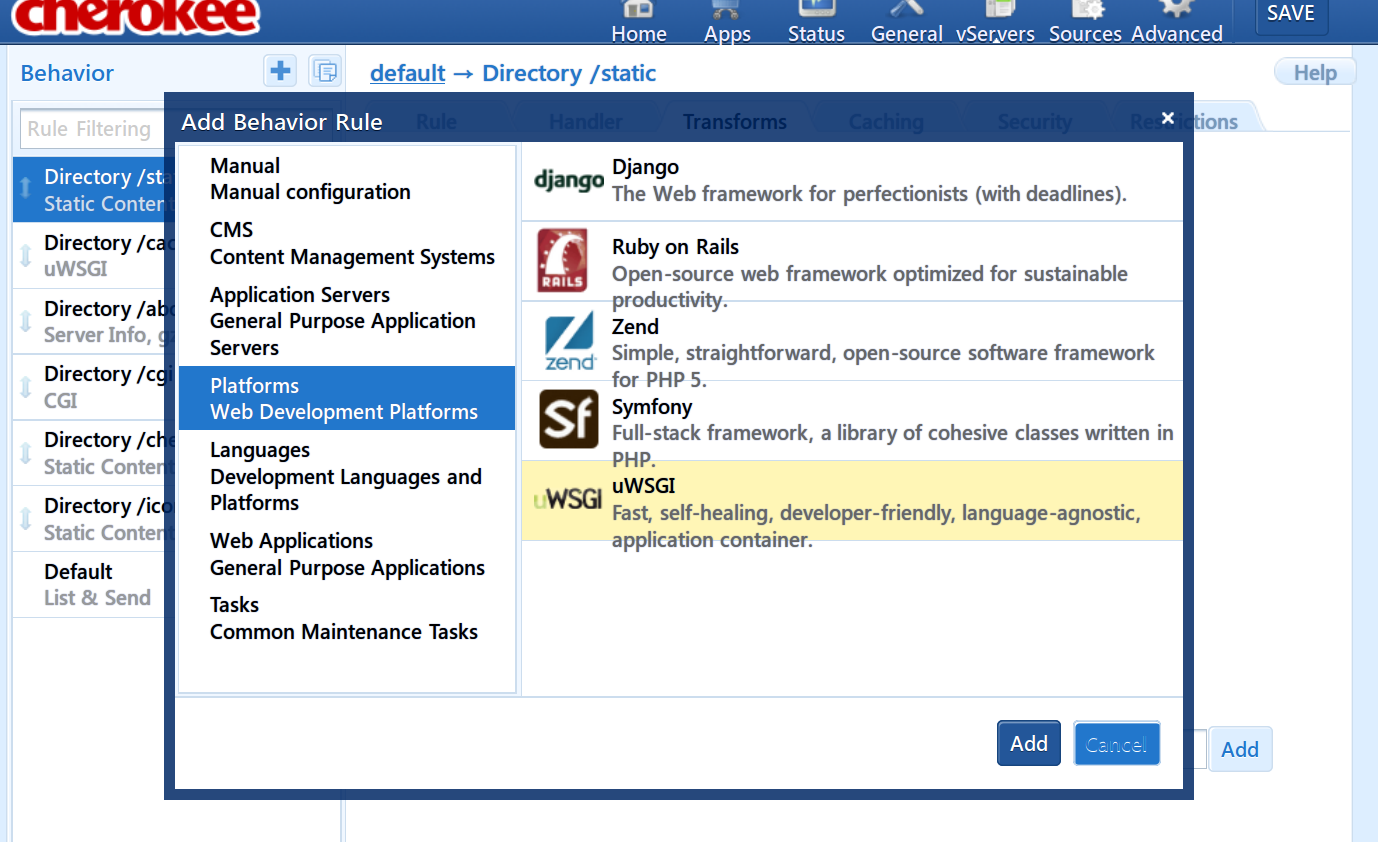Screen dimensions: 1378x842
Task: Click the uWSGI logo icon
Action: [x=567, y=499]
